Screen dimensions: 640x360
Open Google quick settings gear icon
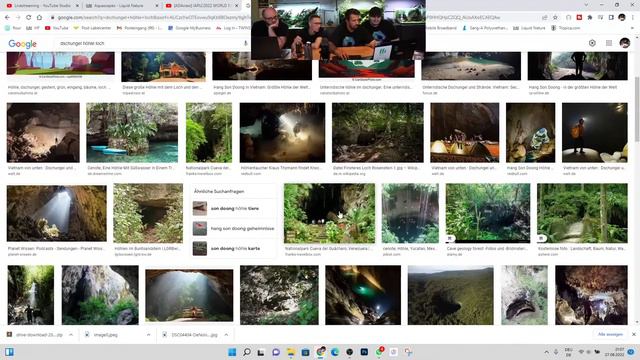coord(592,43)
